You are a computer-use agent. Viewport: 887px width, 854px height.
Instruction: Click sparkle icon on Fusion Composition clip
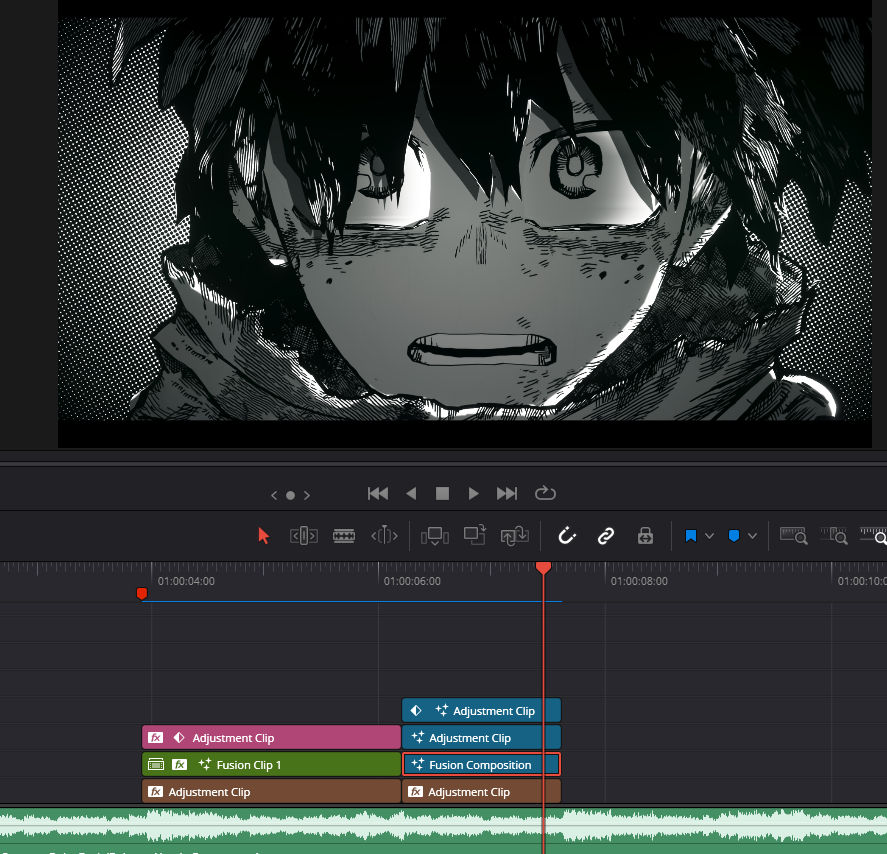click(417, 764)
